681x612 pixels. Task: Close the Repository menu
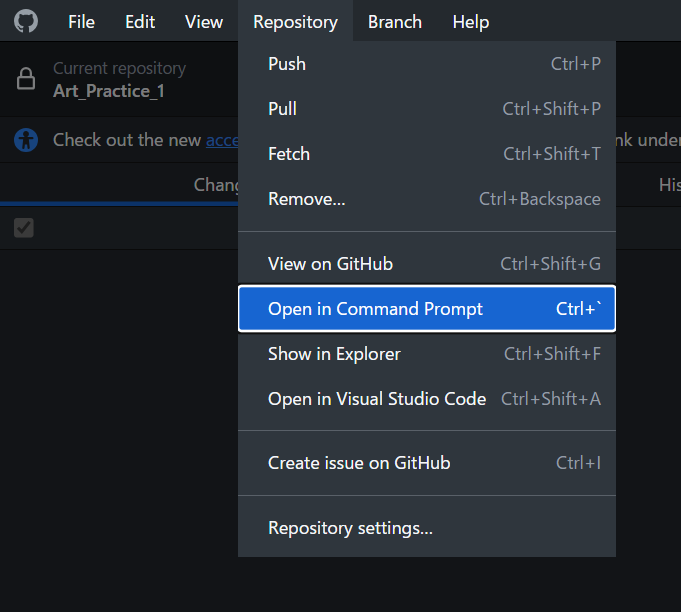tap(295, 21)
